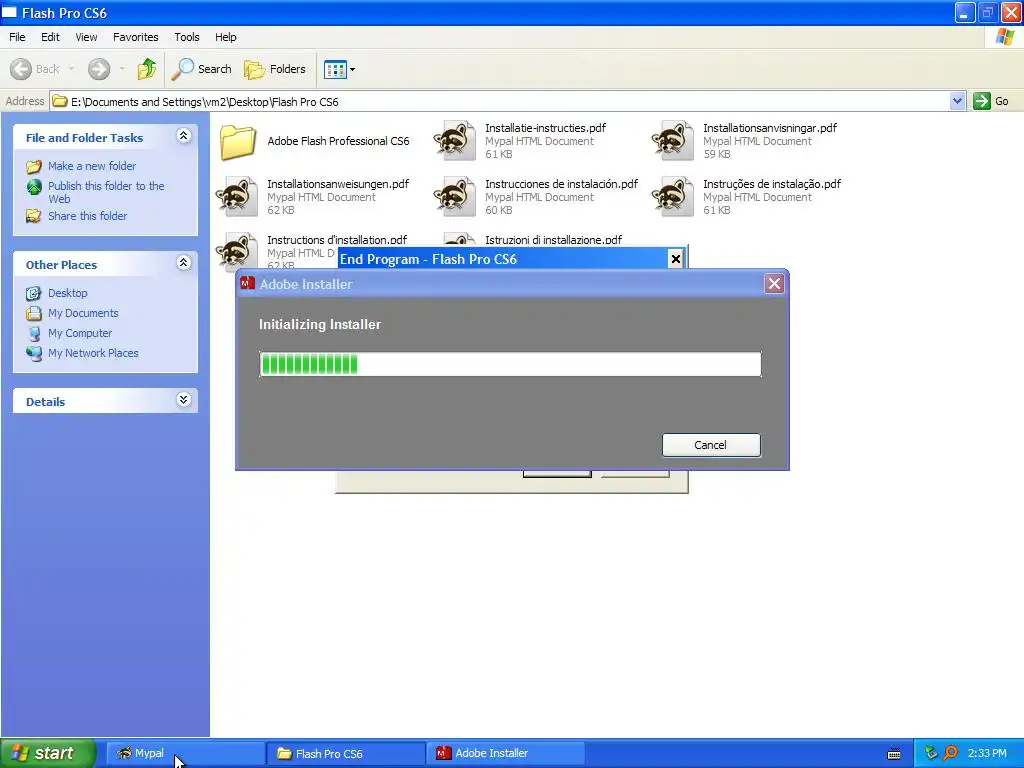Open the Edit menu
This screenshot has height=768, width=1024.
pos(50,37)
